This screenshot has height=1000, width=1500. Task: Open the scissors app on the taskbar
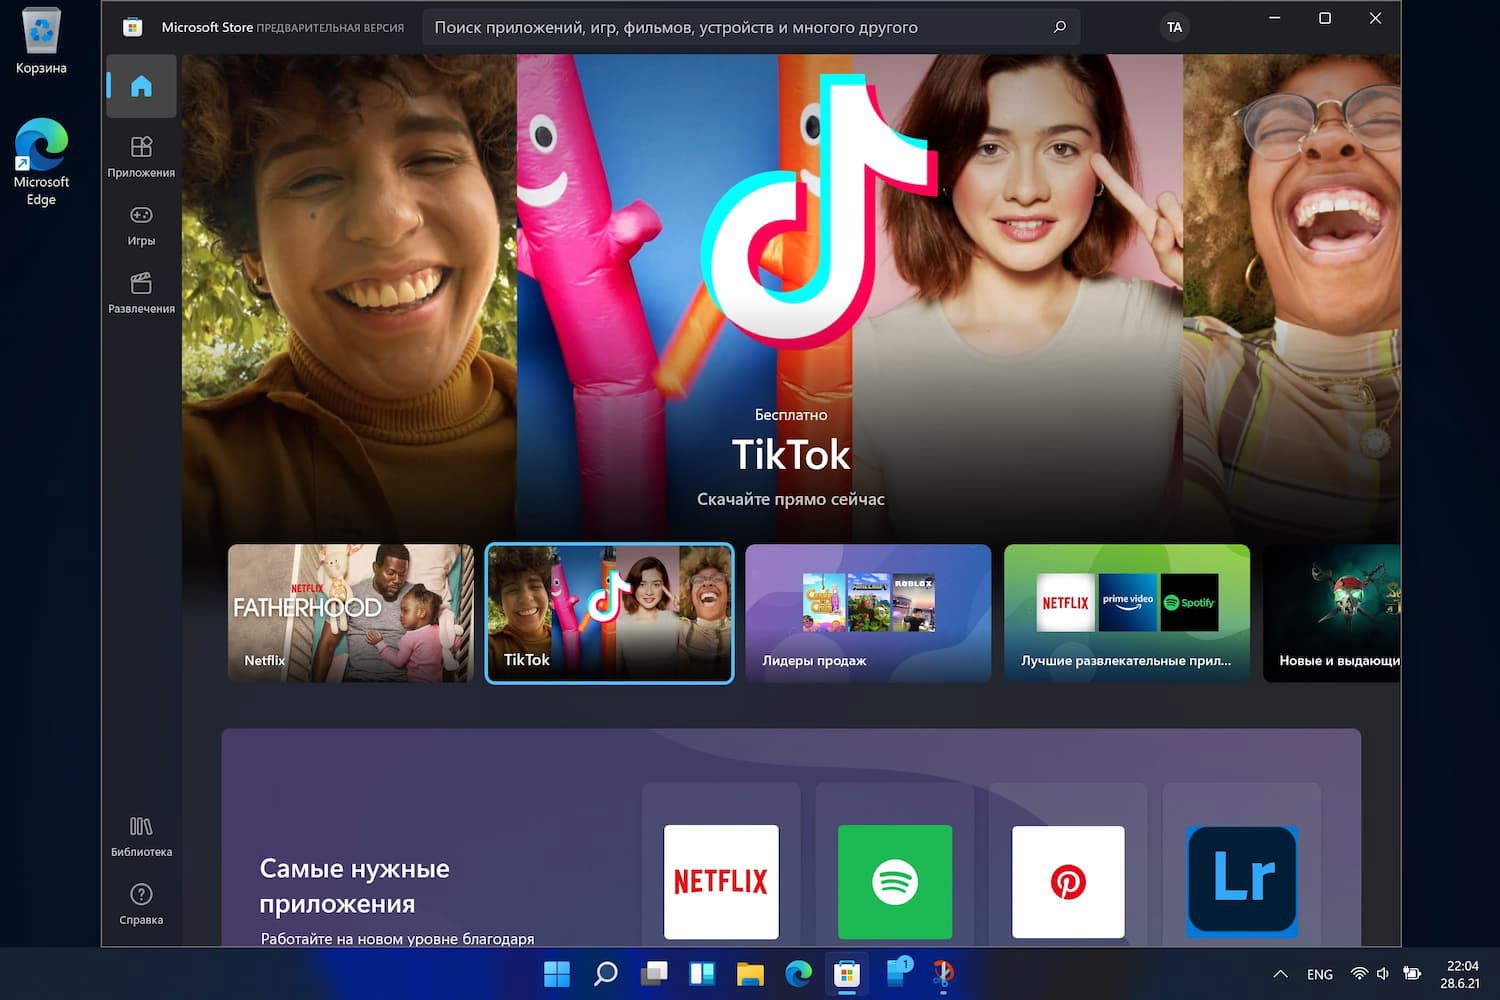tap(943, 973)
